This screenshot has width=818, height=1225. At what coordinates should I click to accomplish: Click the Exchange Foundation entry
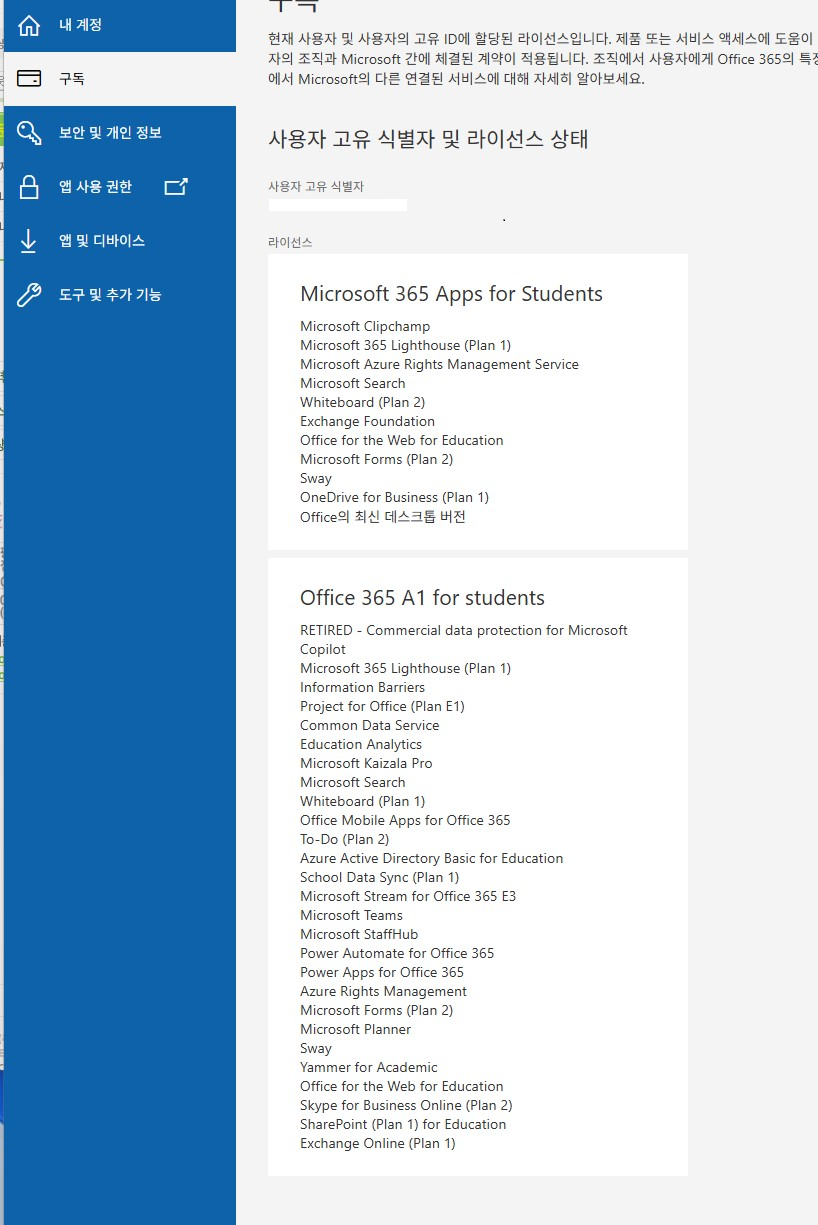(x=367, y=421)
